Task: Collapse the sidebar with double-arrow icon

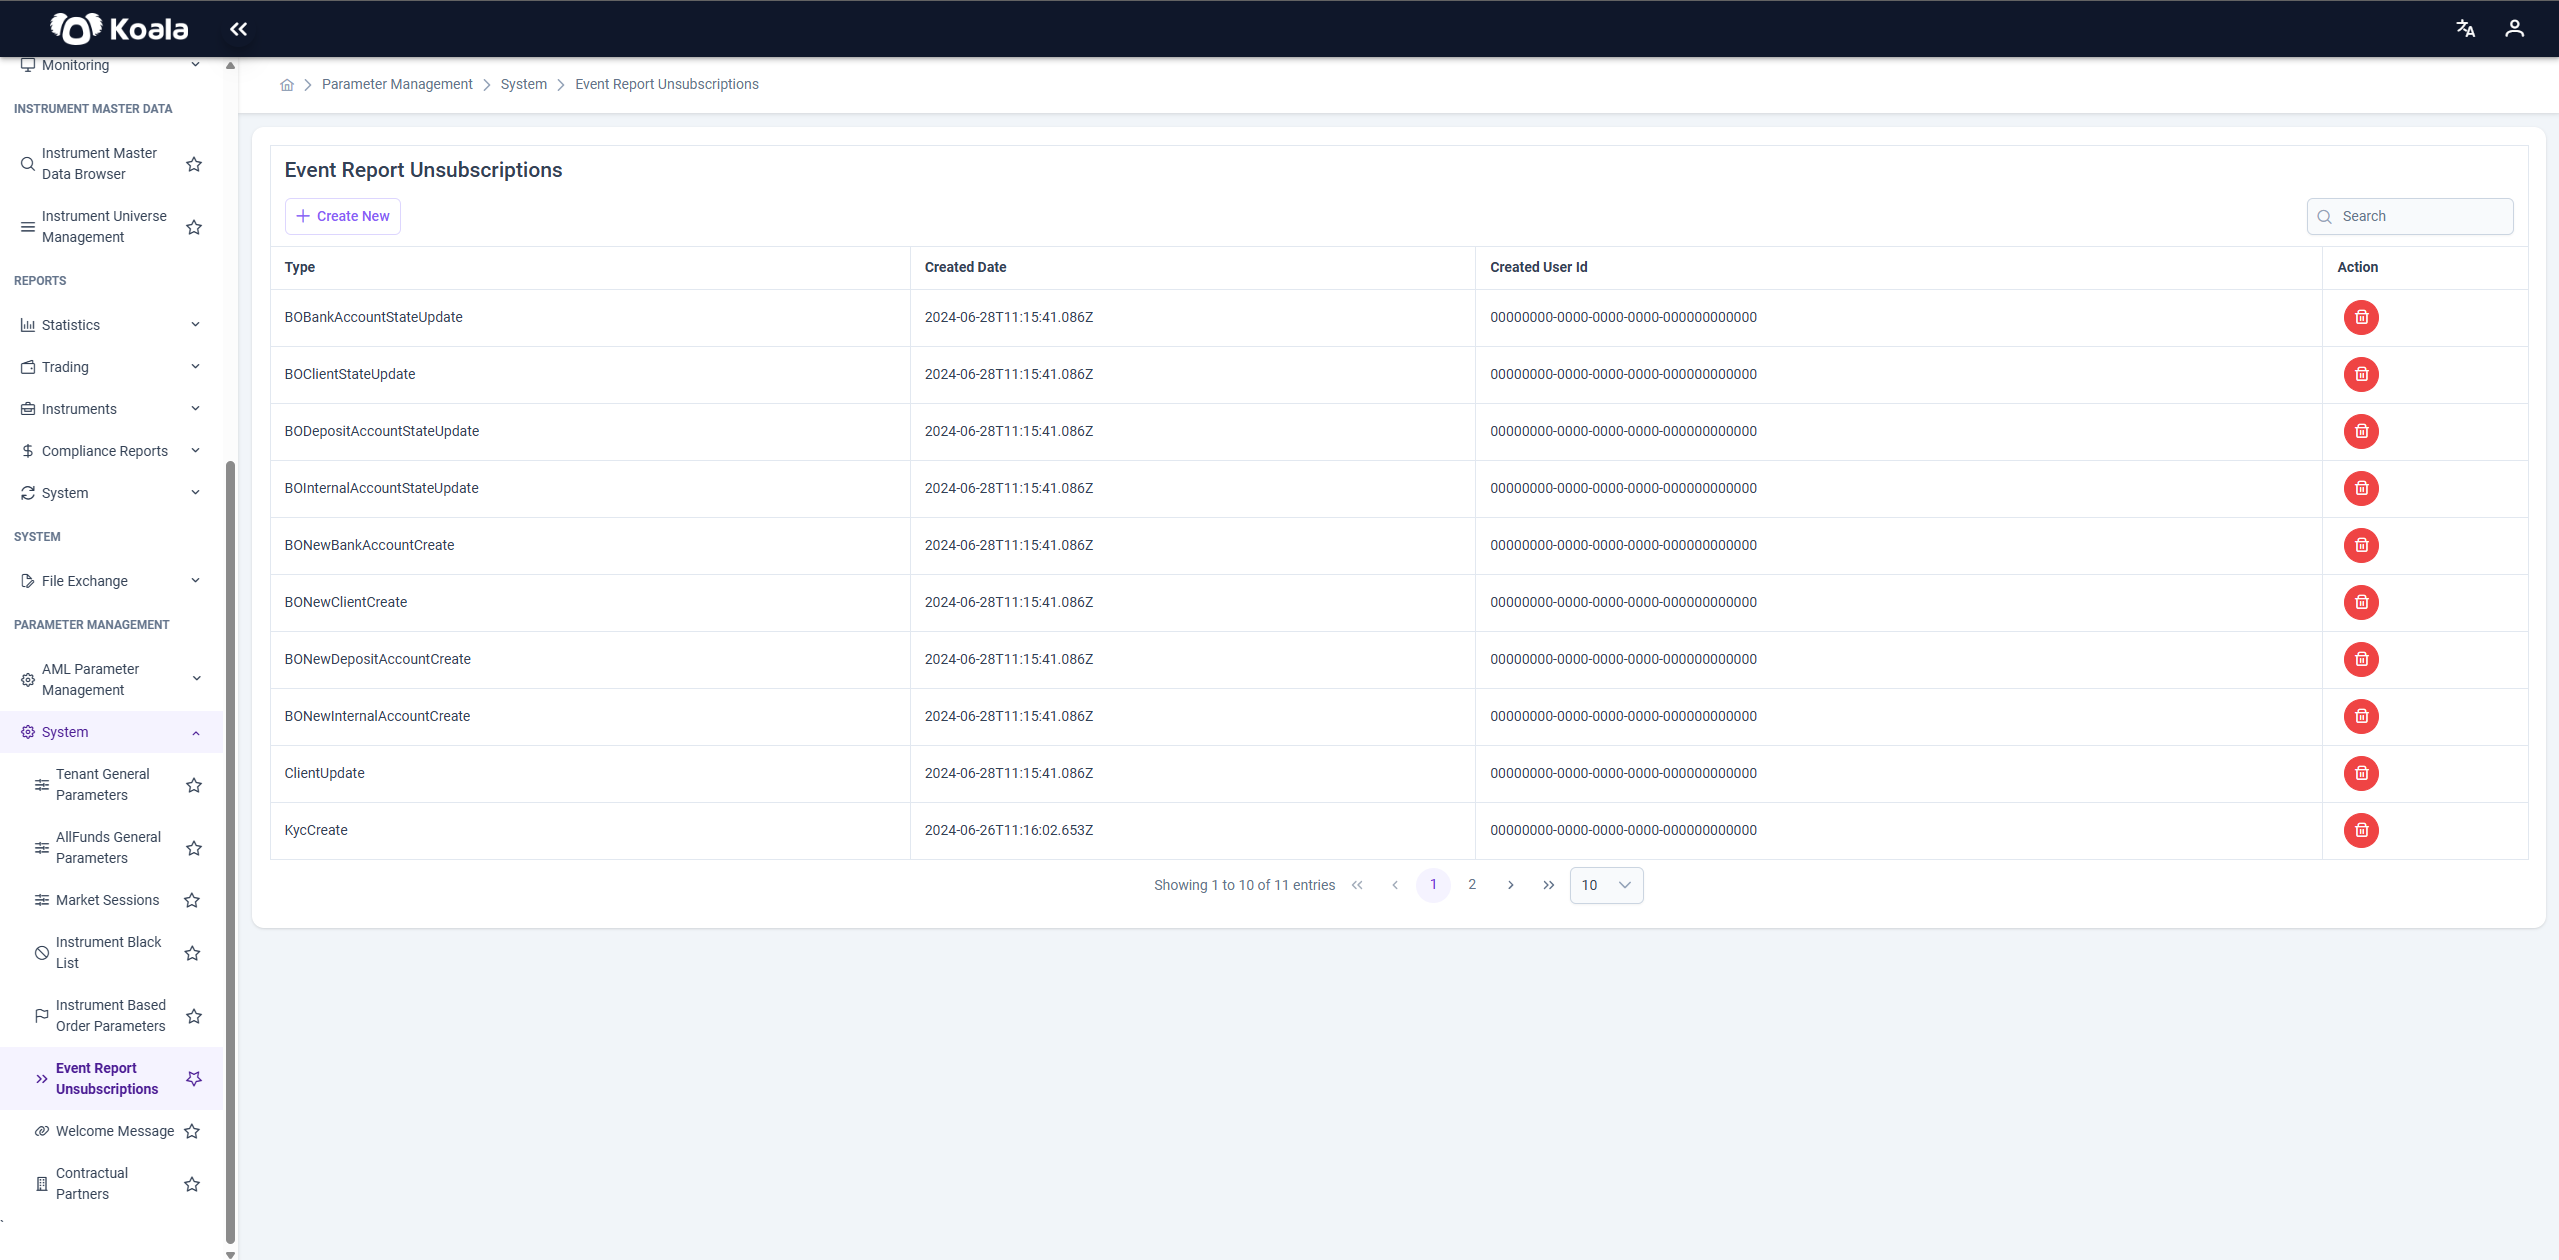Action: (238, 29)
